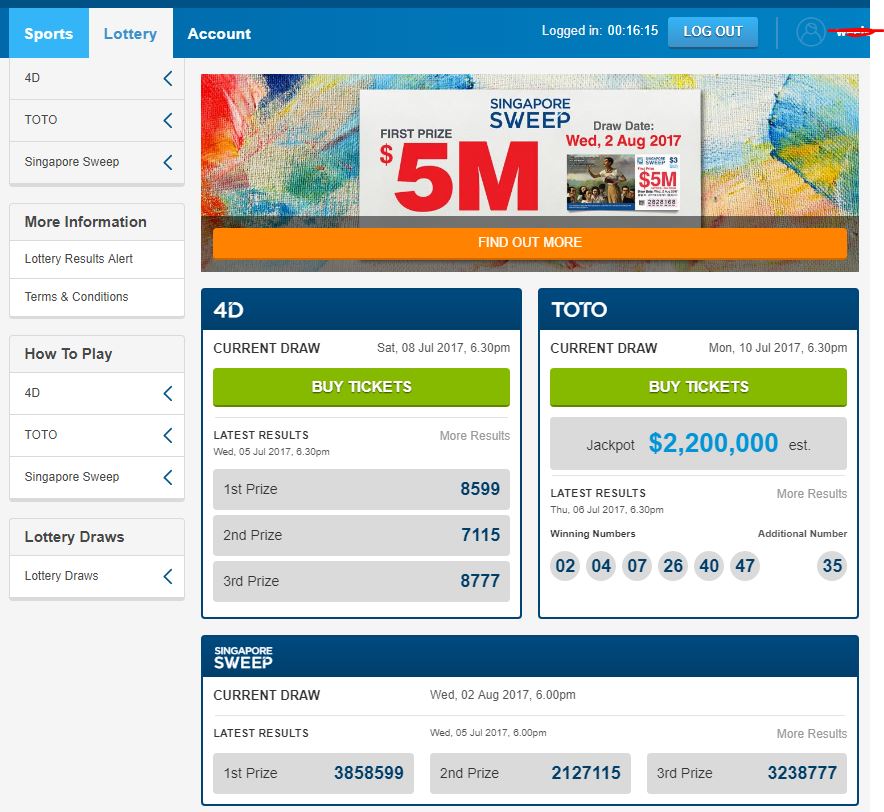Image resolution: width=884 pixels, height=812 pixels.
Task: Click the Singapore Sweep logo in bottom card header
Action: pos(243,657)
